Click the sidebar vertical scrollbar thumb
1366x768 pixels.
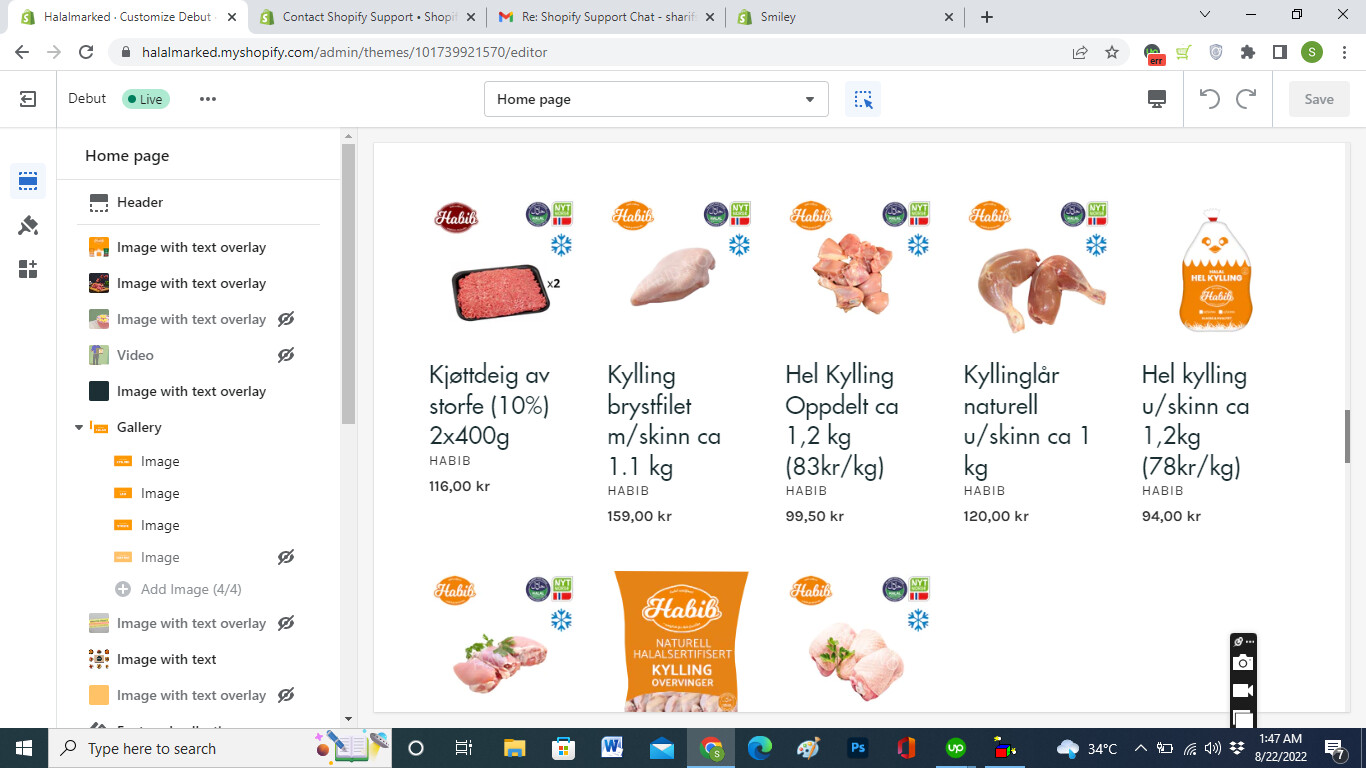coord(348,285)
